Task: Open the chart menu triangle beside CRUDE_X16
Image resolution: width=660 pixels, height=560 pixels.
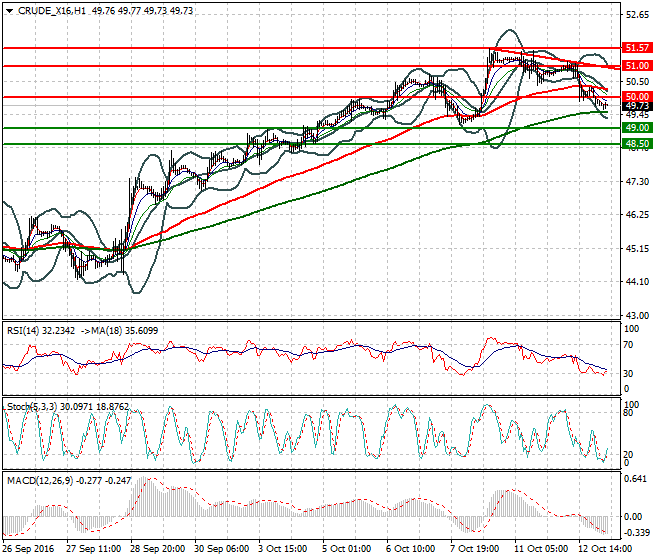Action: [9, 11]
